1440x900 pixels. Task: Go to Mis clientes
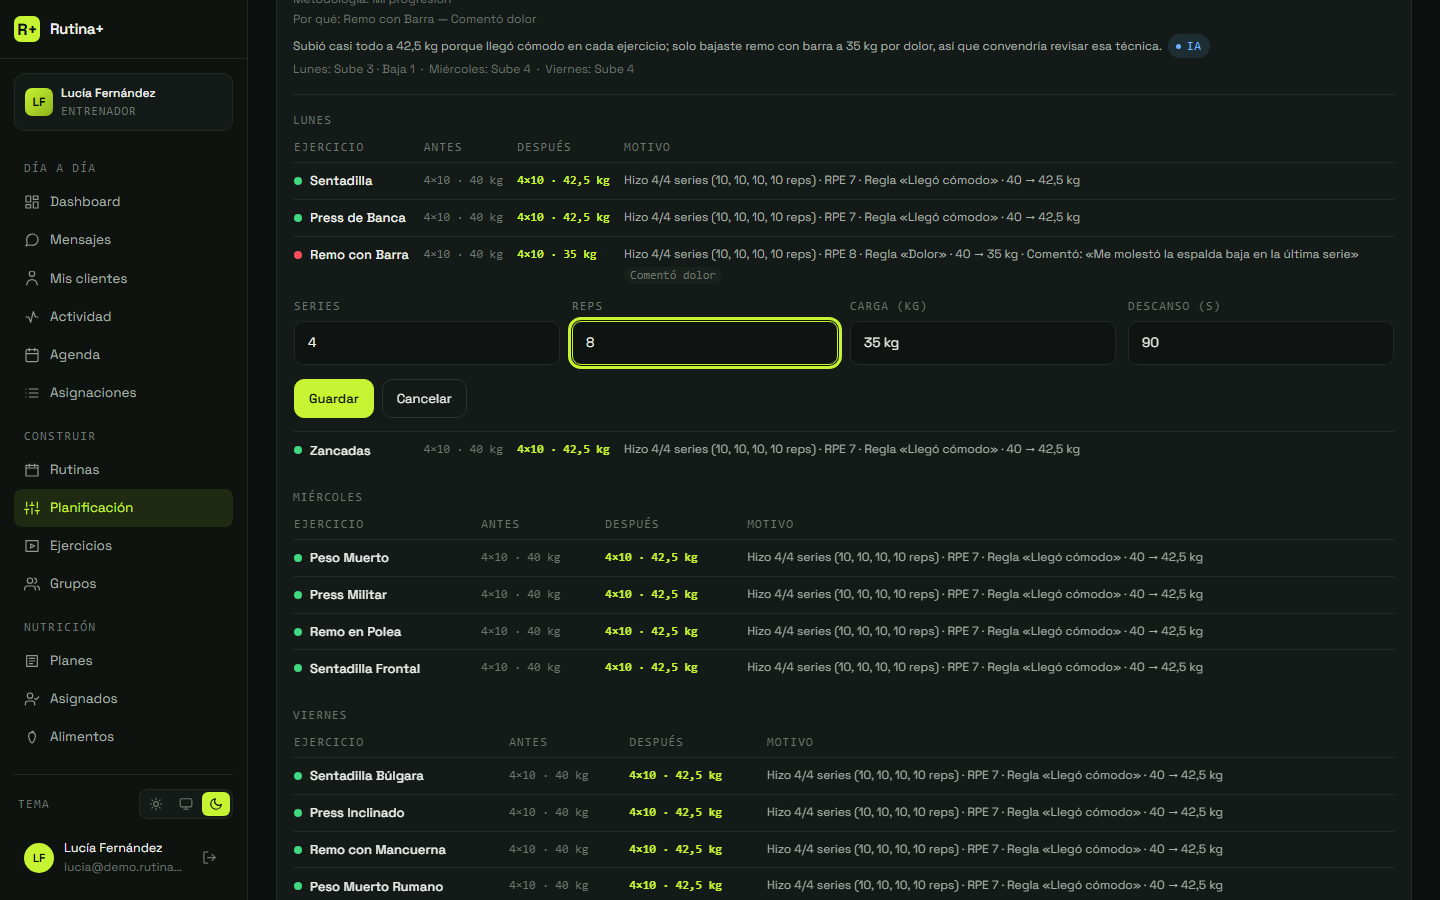click(123, 279)
